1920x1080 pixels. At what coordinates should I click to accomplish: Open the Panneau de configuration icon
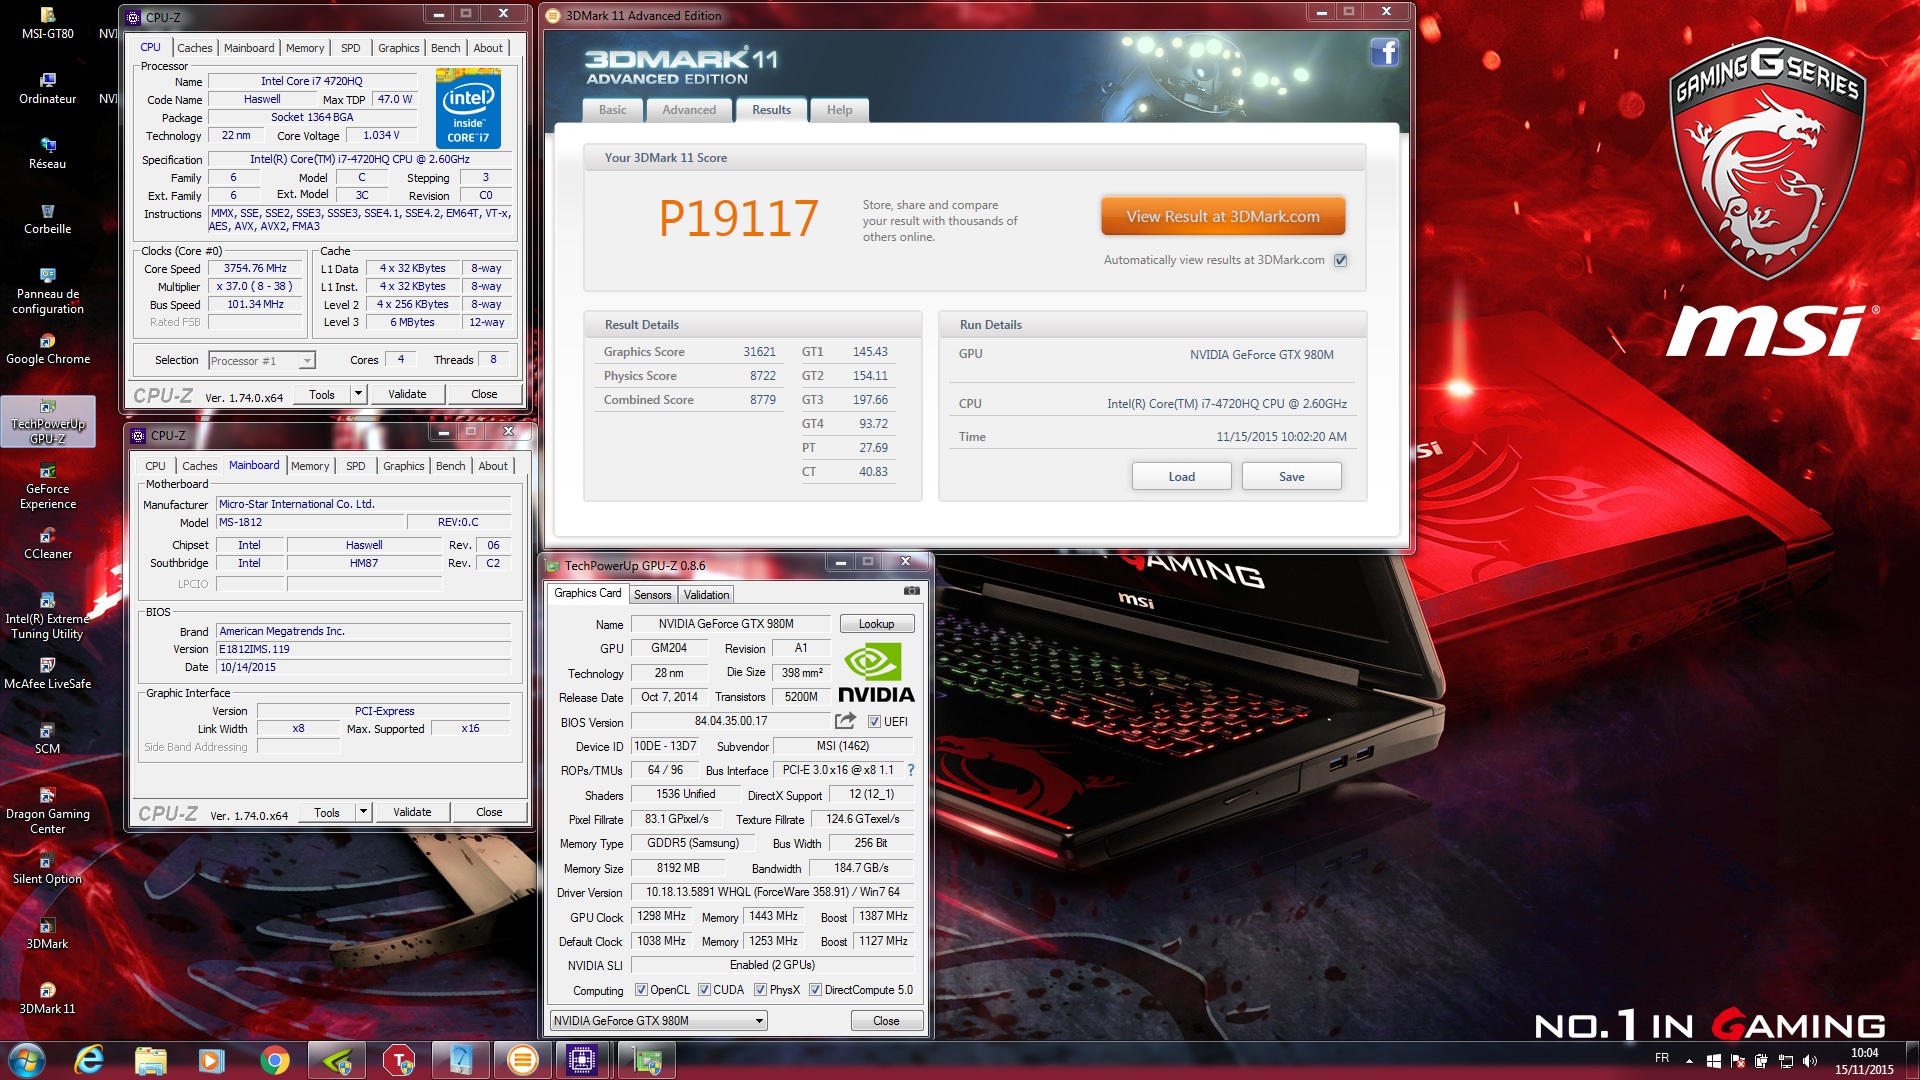47,290
